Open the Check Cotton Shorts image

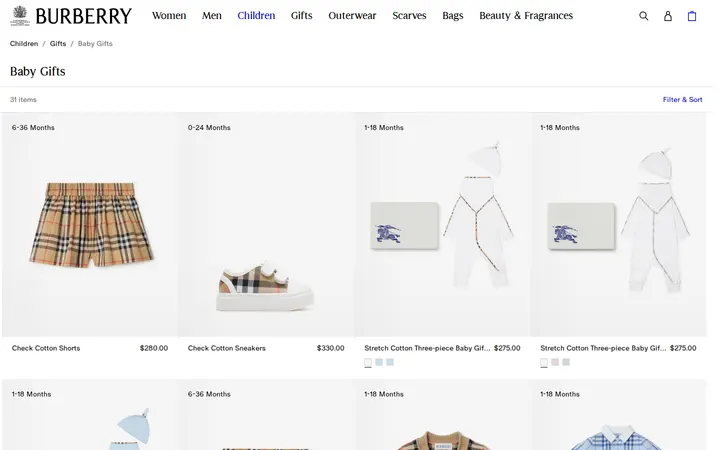tap(90, 225)
